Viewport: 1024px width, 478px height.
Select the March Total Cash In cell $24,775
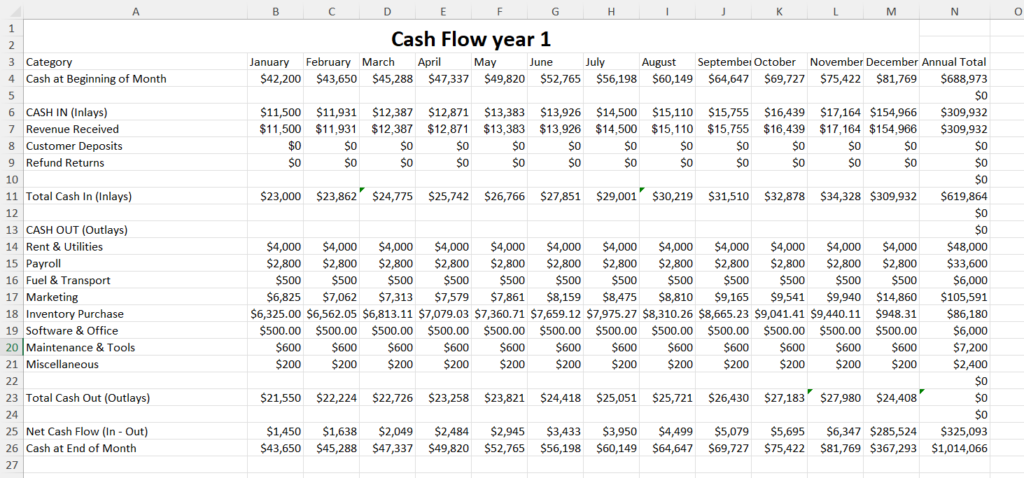point(387,196)
